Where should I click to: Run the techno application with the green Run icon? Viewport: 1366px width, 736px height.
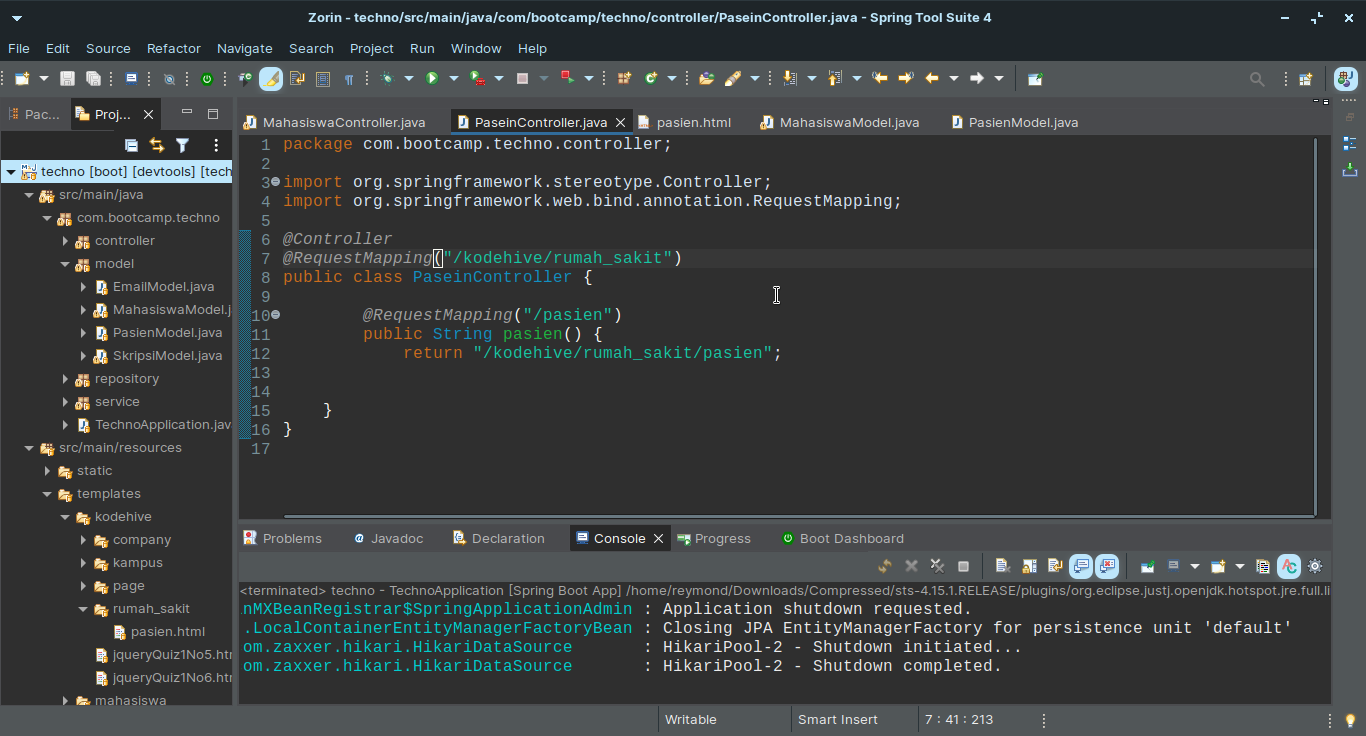coord(432,78)
